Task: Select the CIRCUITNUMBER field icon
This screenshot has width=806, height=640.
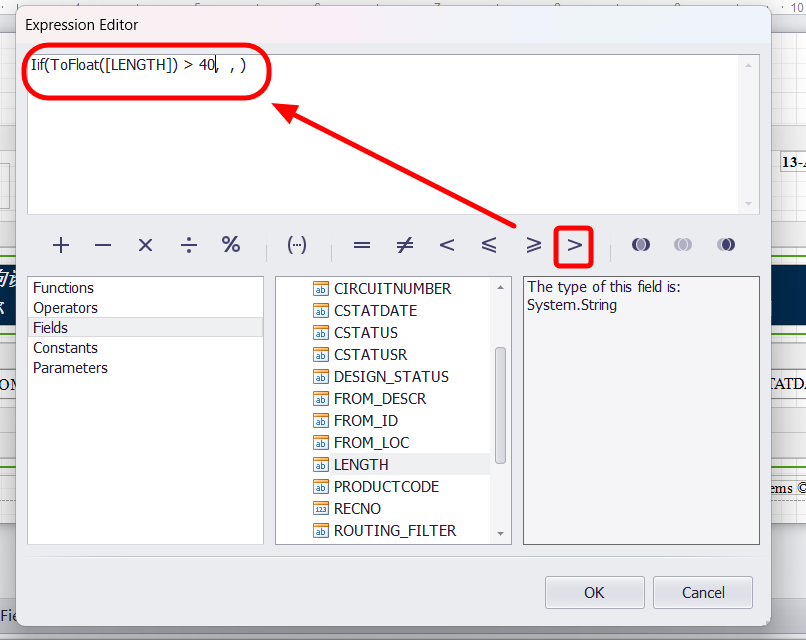Action: [x=321, y=289]
